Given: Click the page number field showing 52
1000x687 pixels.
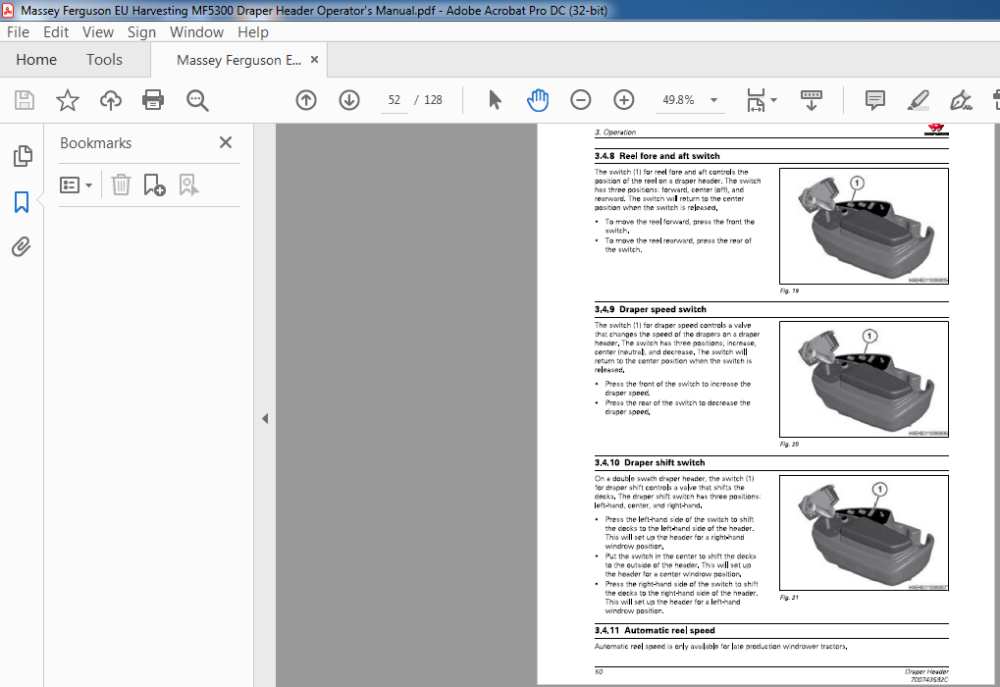Looking at the screenshot, I should point(394,100).
